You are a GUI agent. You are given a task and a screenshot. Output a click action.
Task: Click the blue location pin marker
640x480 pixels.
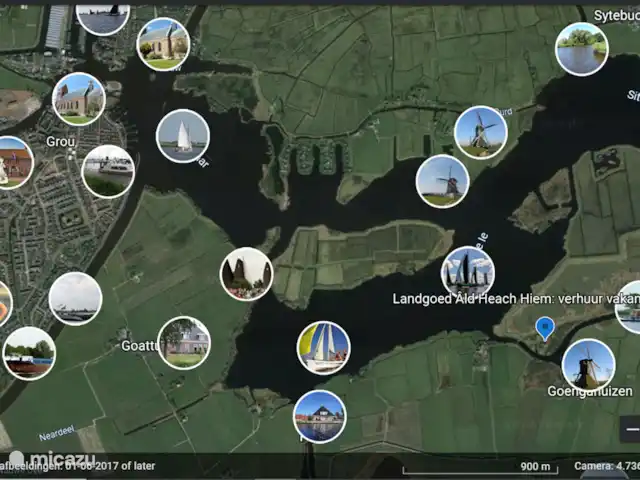[544, 328]
